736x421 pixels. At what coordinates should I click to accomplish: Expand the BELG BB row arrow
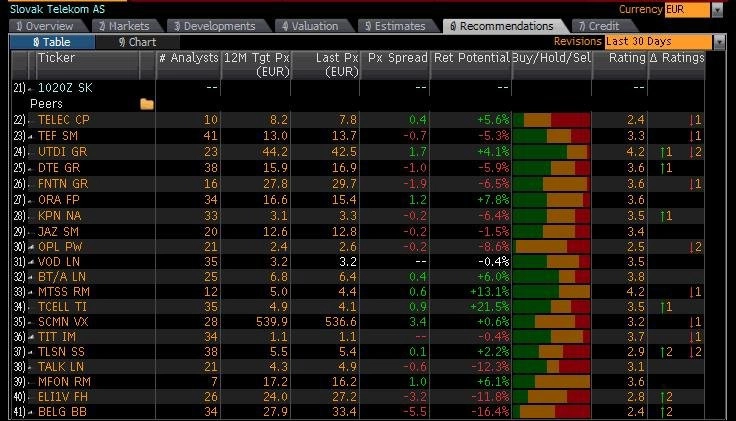[x=31, y=413]
